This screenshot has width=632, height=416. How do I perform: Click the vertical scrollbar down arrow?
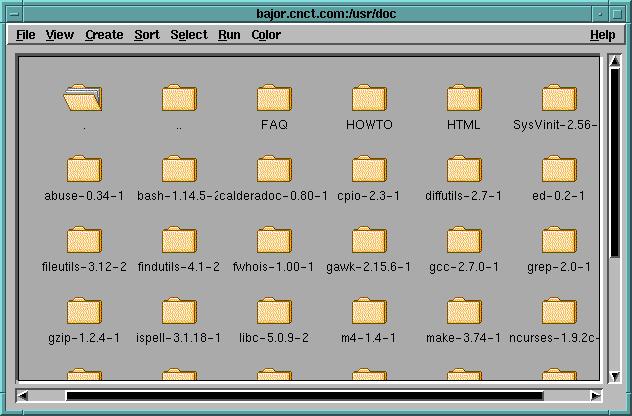pyautogui.click(x=614, y=376)
